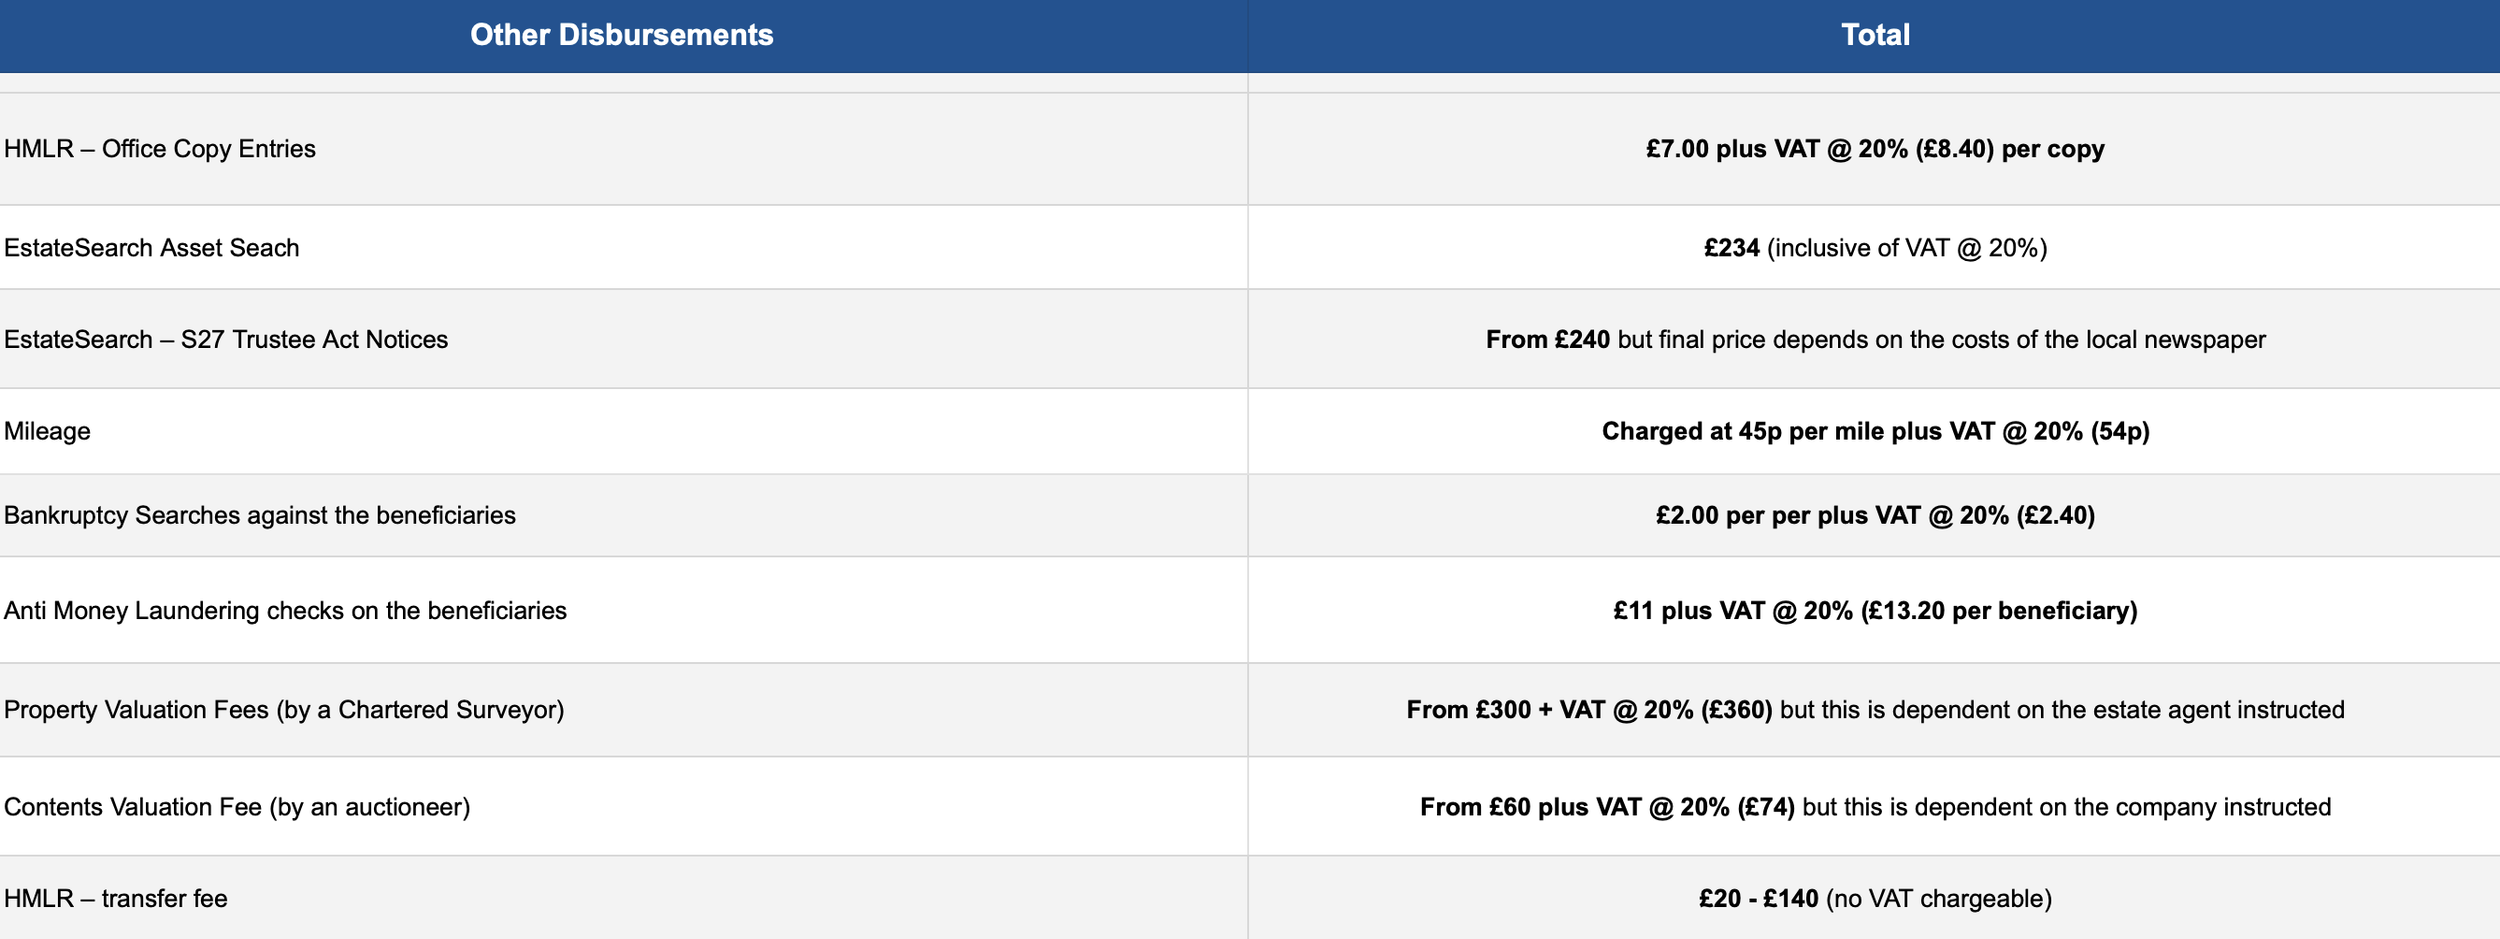The width and height of the screenshot is (2500, 939).
Task: Click the £13.20 per beneficiary amount
Action: click(x=1875, y=610)
